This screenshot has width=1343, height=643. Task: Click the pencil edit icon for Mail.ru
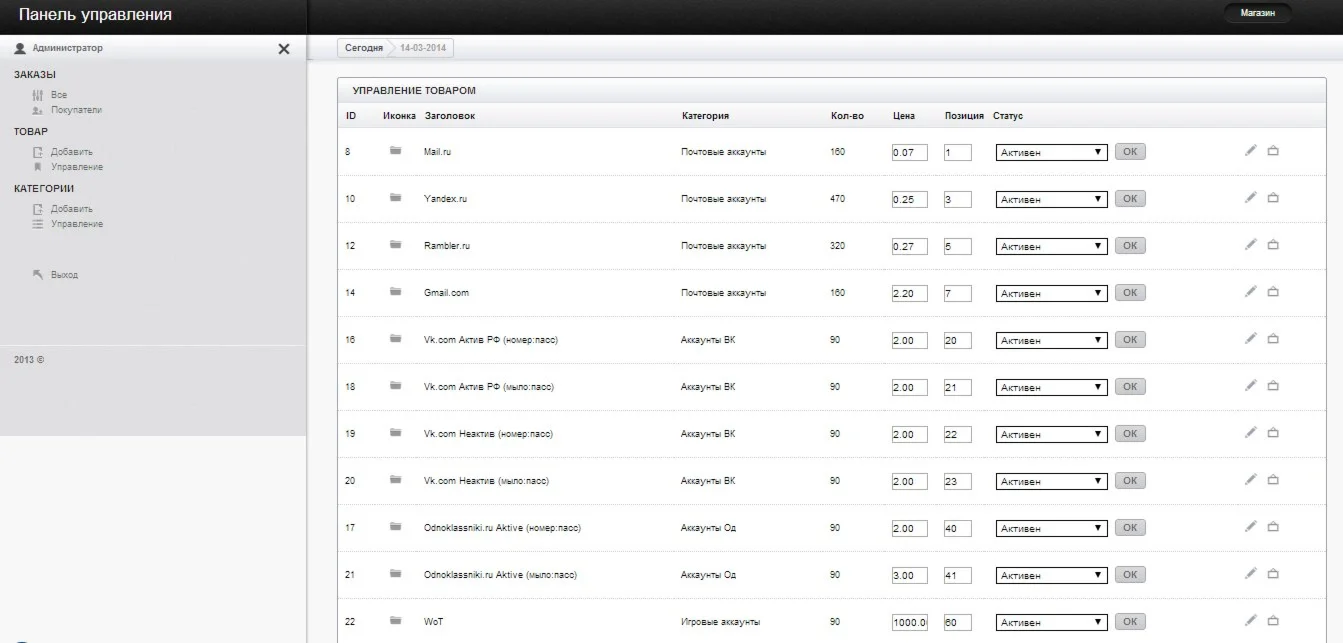click(1250, 151)
